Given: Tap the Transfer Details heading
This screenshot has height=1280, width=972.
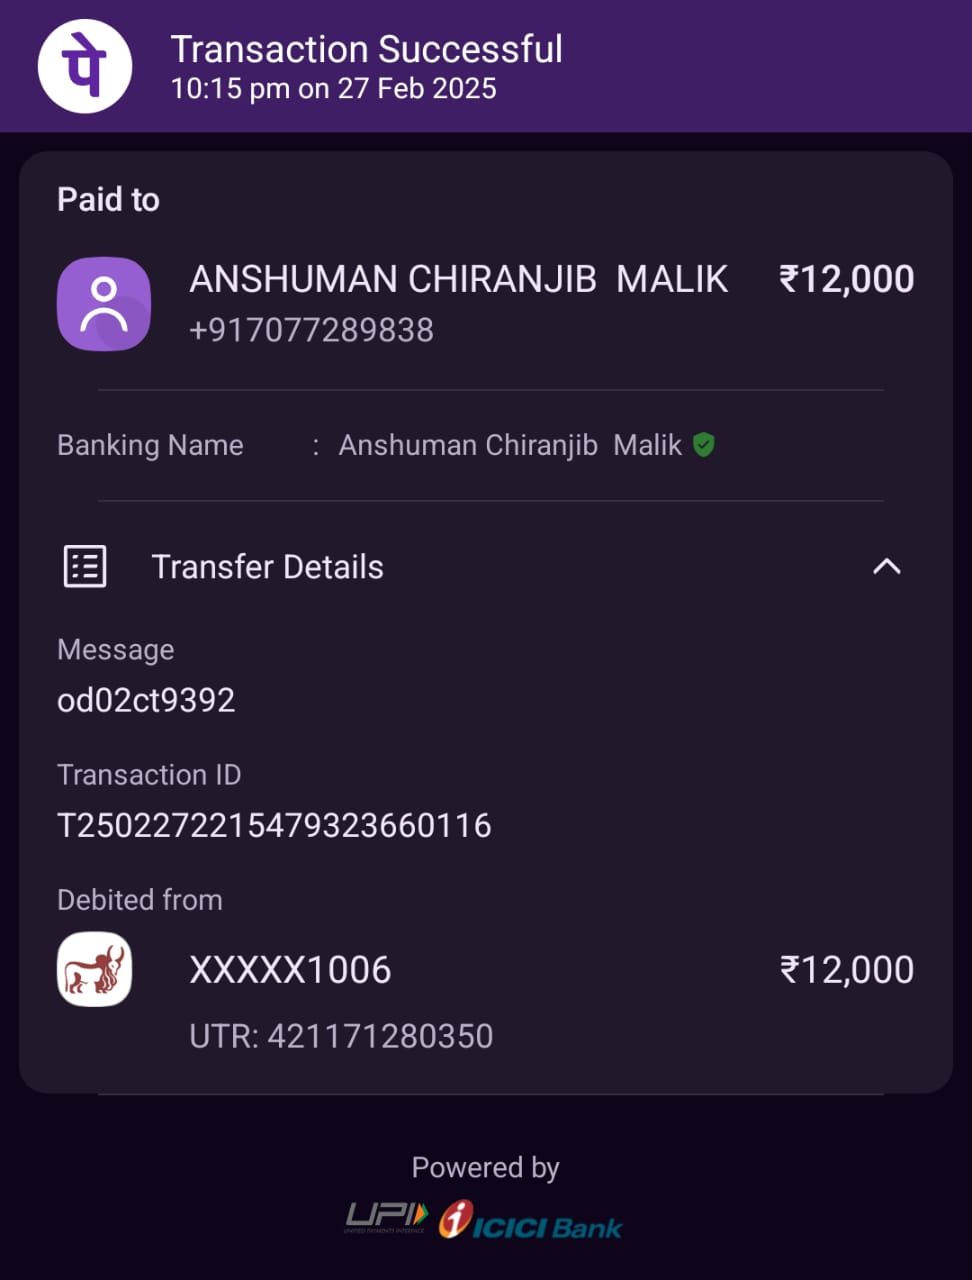Looking at the screenshot, I should [x=267, y=567].
